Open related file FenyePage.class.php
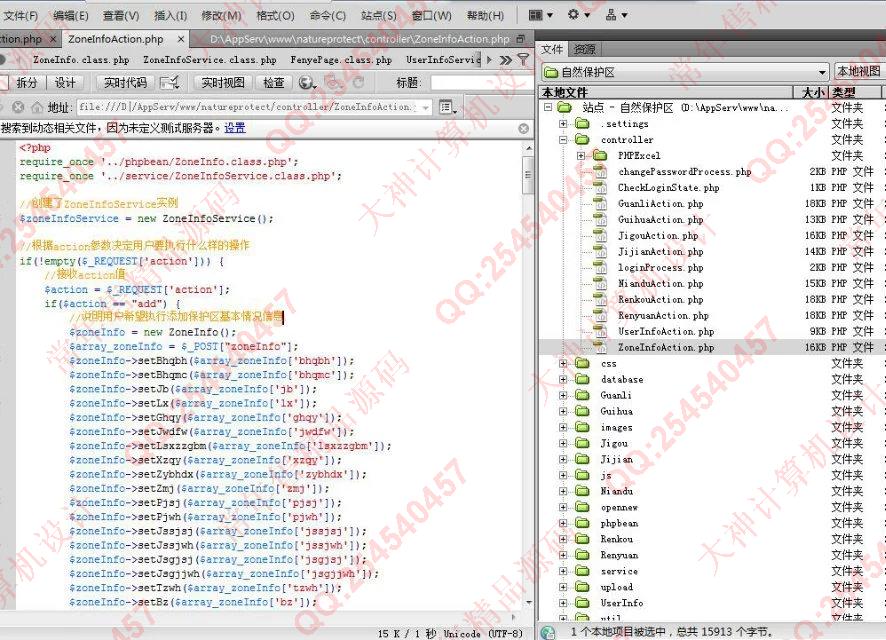Screen dimensions: 886x640 (341, 59)
